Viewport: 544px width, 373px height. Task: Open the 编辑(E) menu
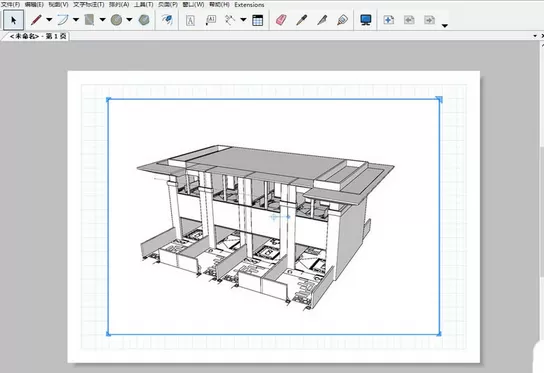click(x=34, y=5)
